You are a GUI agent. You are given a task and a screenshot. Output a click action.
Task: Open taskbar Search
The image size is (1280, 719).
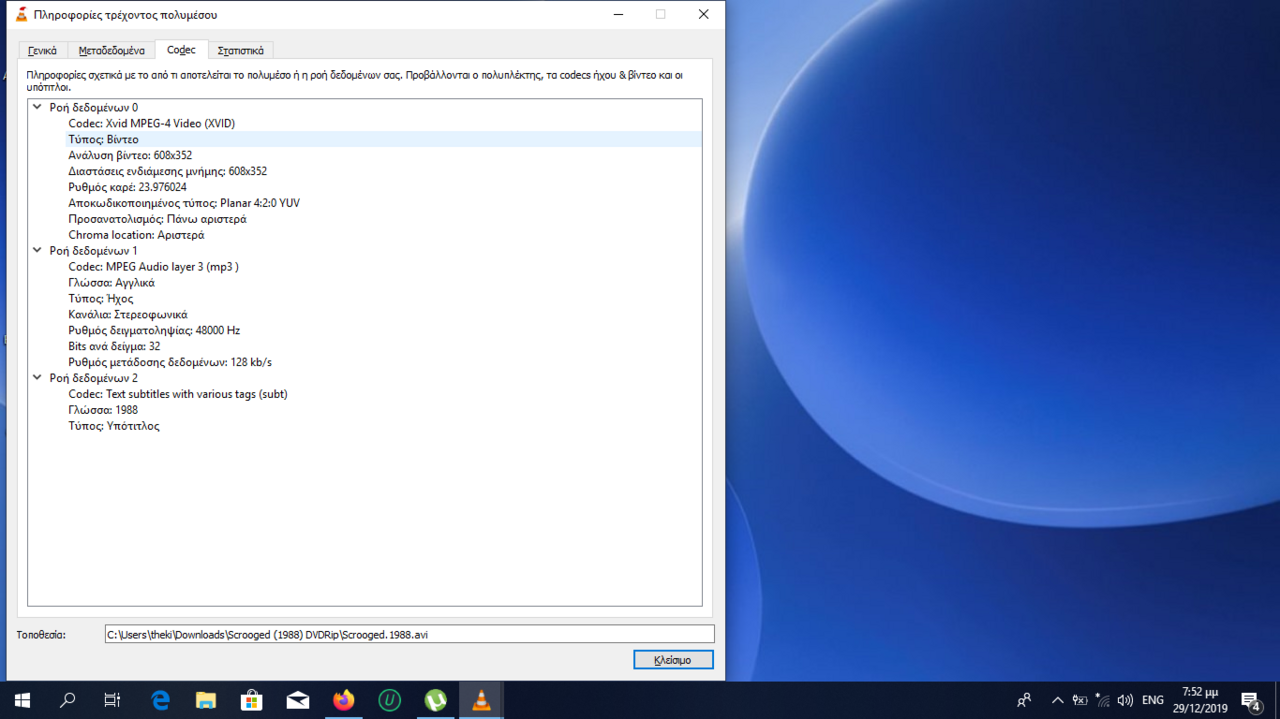68,700
